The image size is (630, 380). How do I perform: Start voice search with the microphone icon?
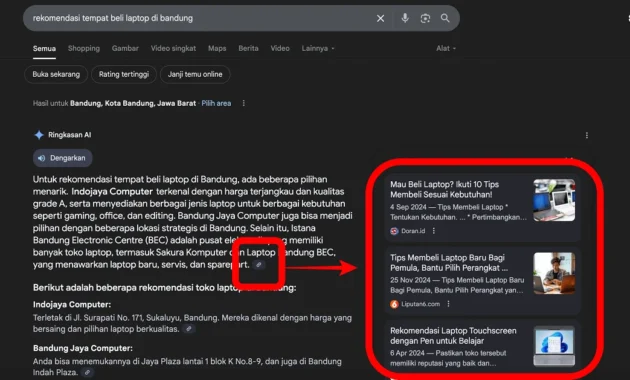(x=405, y=18)
